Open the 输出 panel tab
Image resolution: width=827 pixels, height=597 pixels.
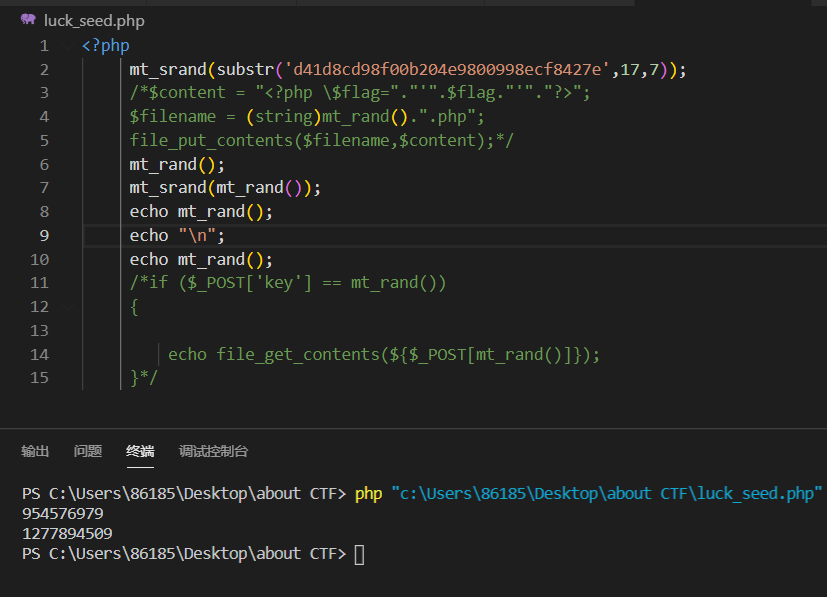35,451
